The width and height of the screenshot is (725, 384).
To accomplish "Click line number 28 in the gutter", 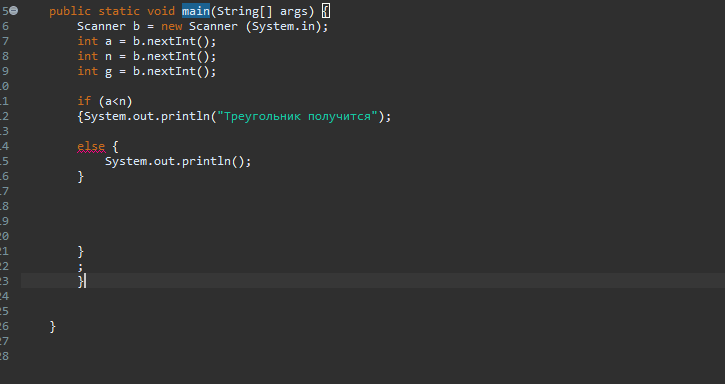I will click(4, 356).
